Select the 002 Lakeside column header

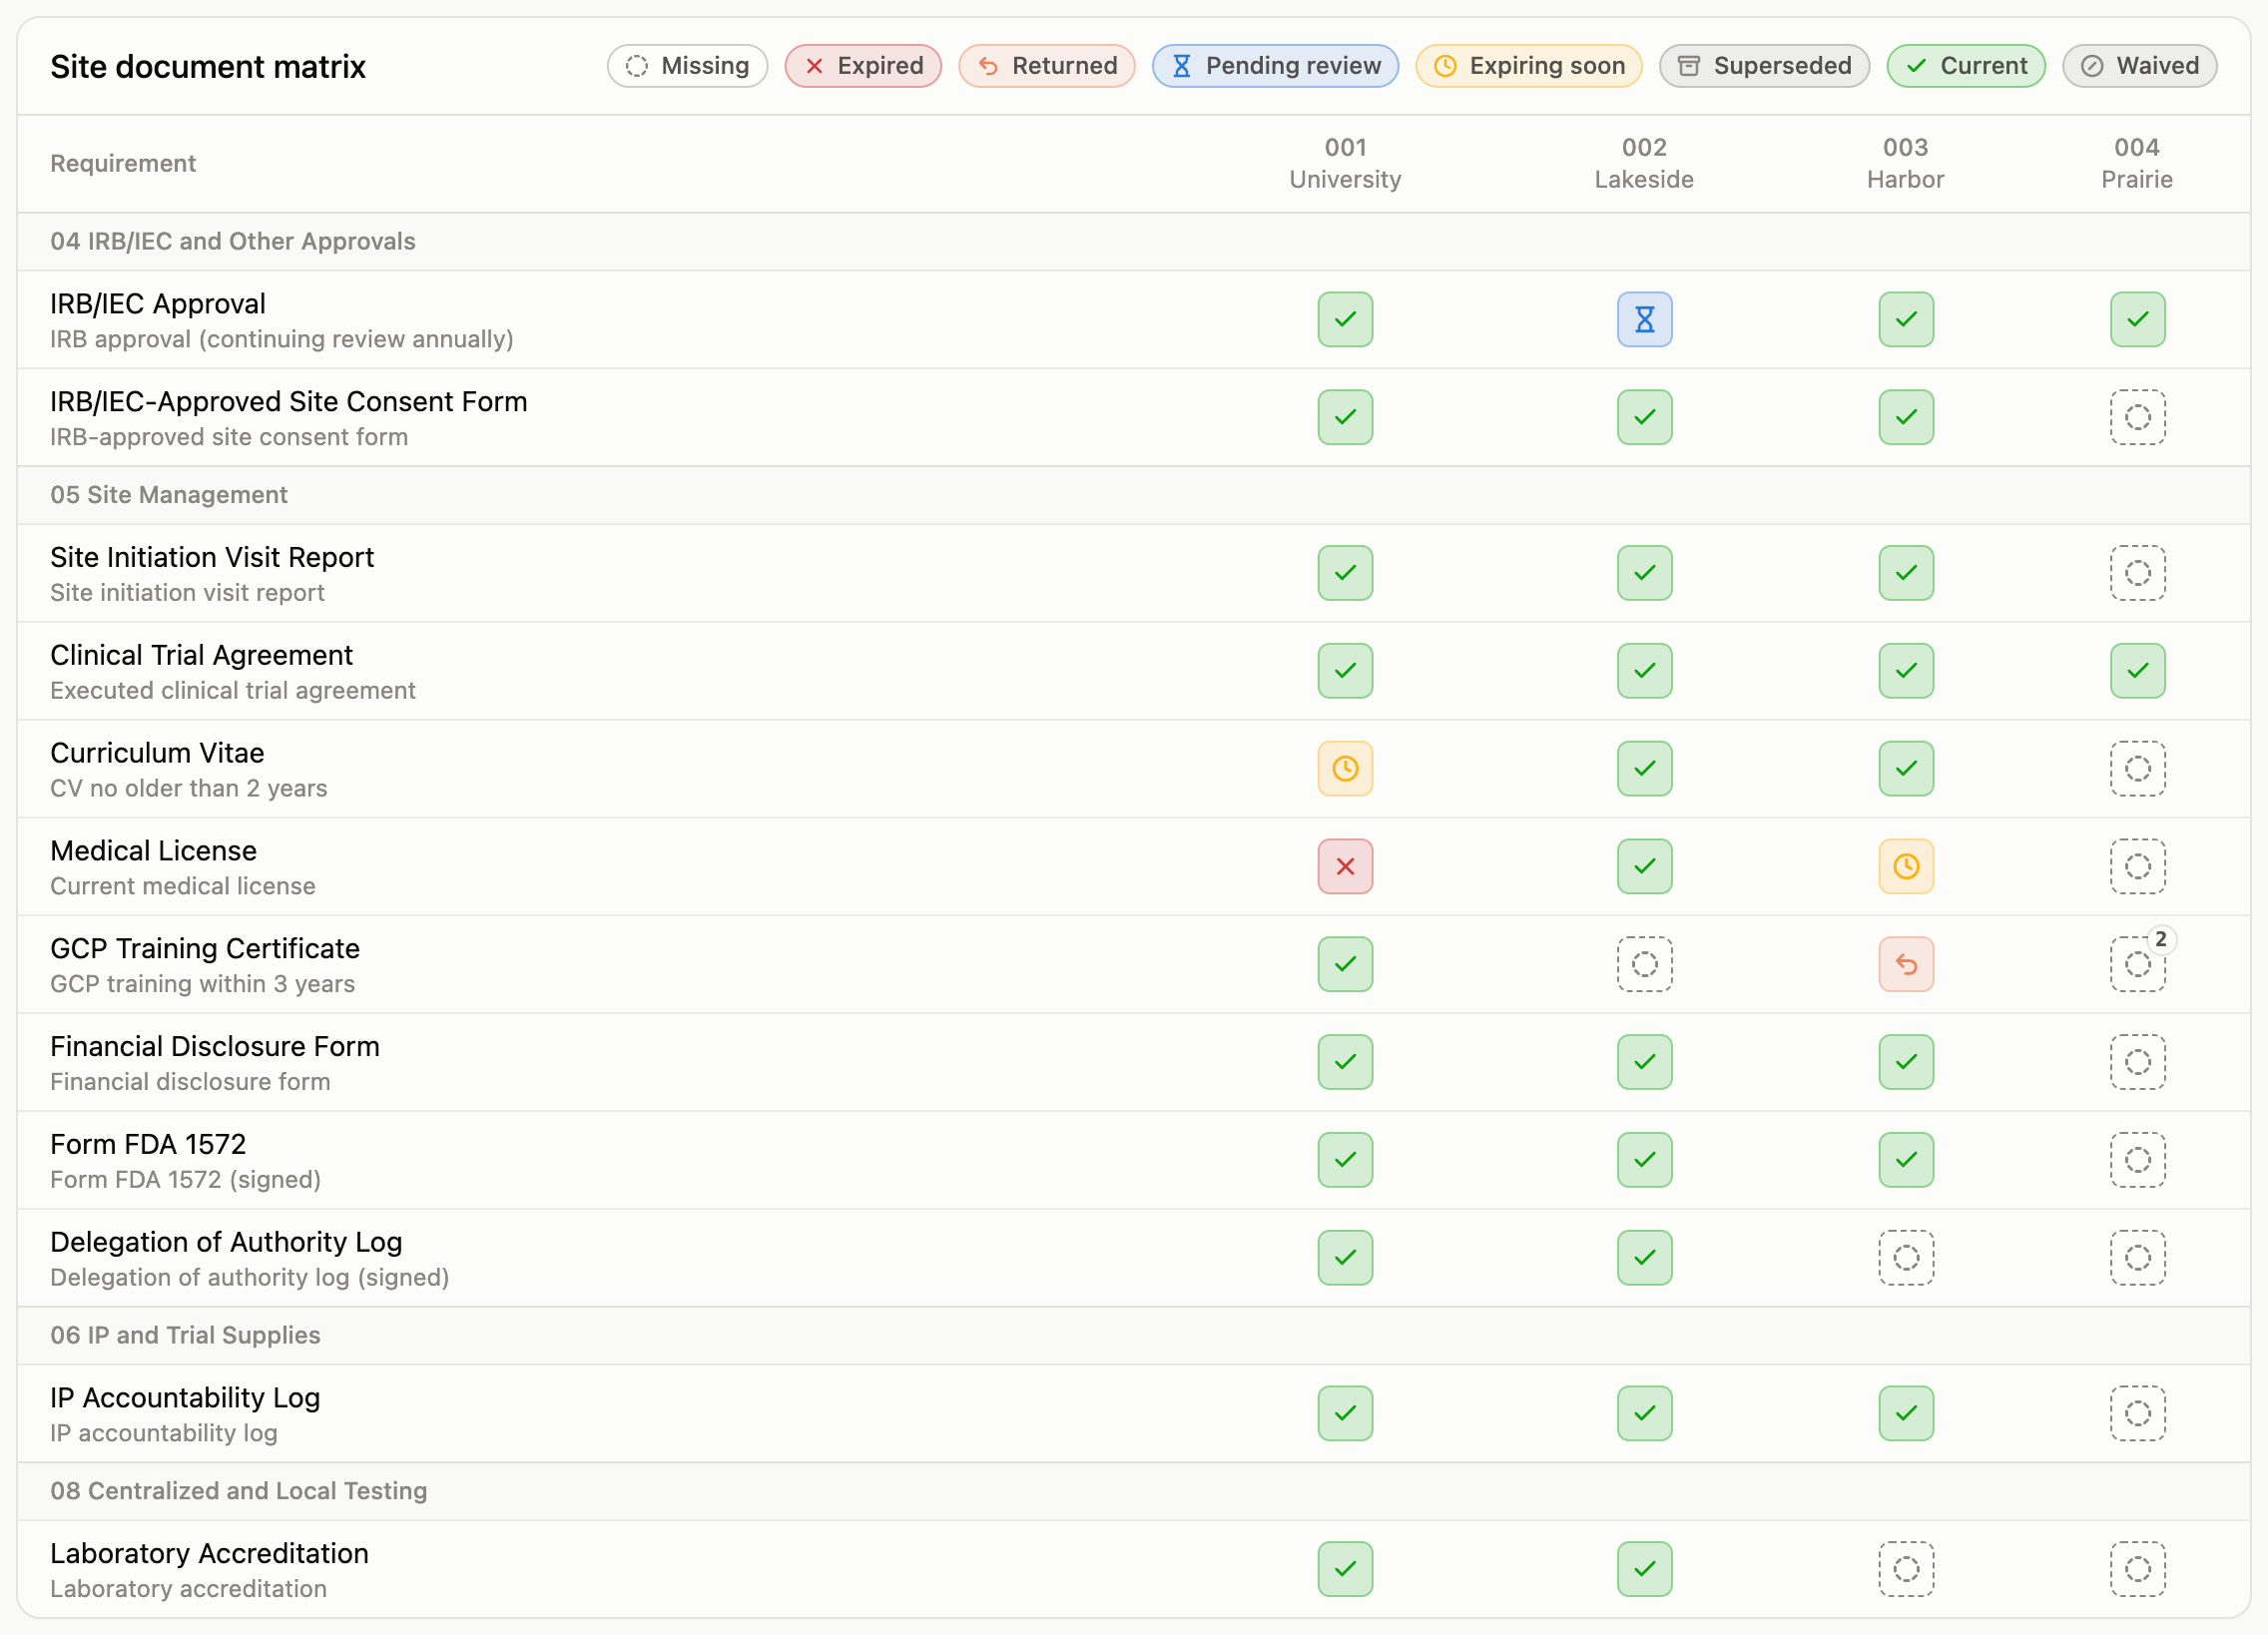coord(1644,164)
